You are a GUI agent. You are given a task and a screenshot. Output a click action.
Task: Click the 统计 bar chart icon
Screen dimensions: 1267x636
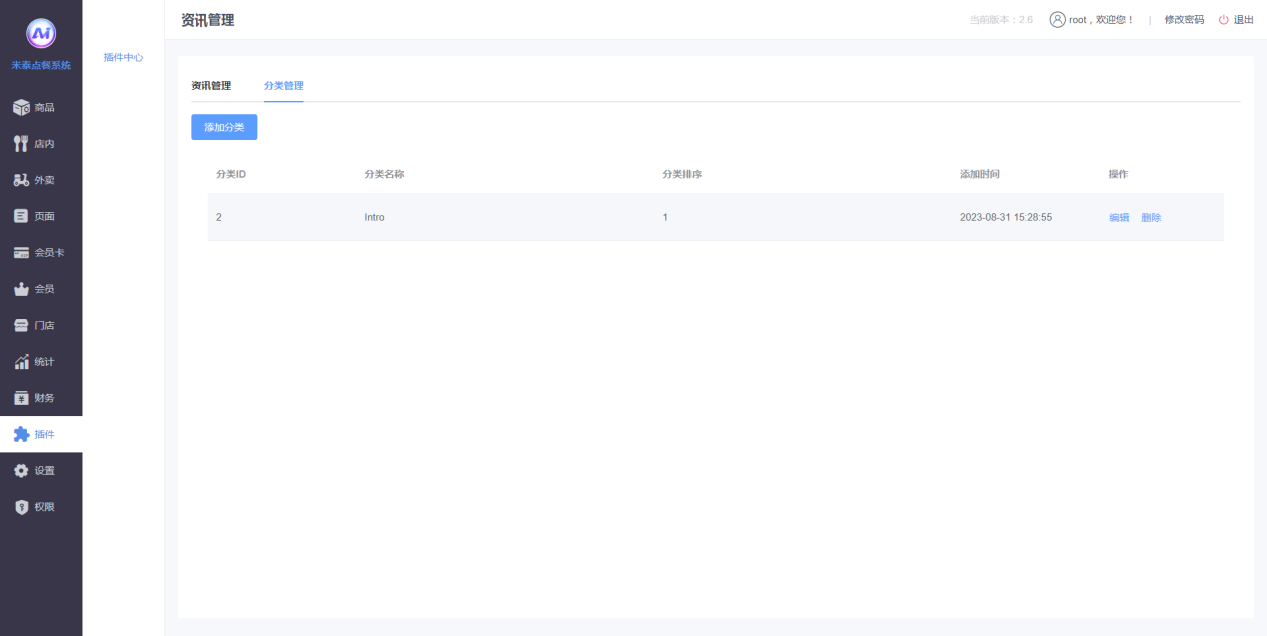[x=21, y=362]
